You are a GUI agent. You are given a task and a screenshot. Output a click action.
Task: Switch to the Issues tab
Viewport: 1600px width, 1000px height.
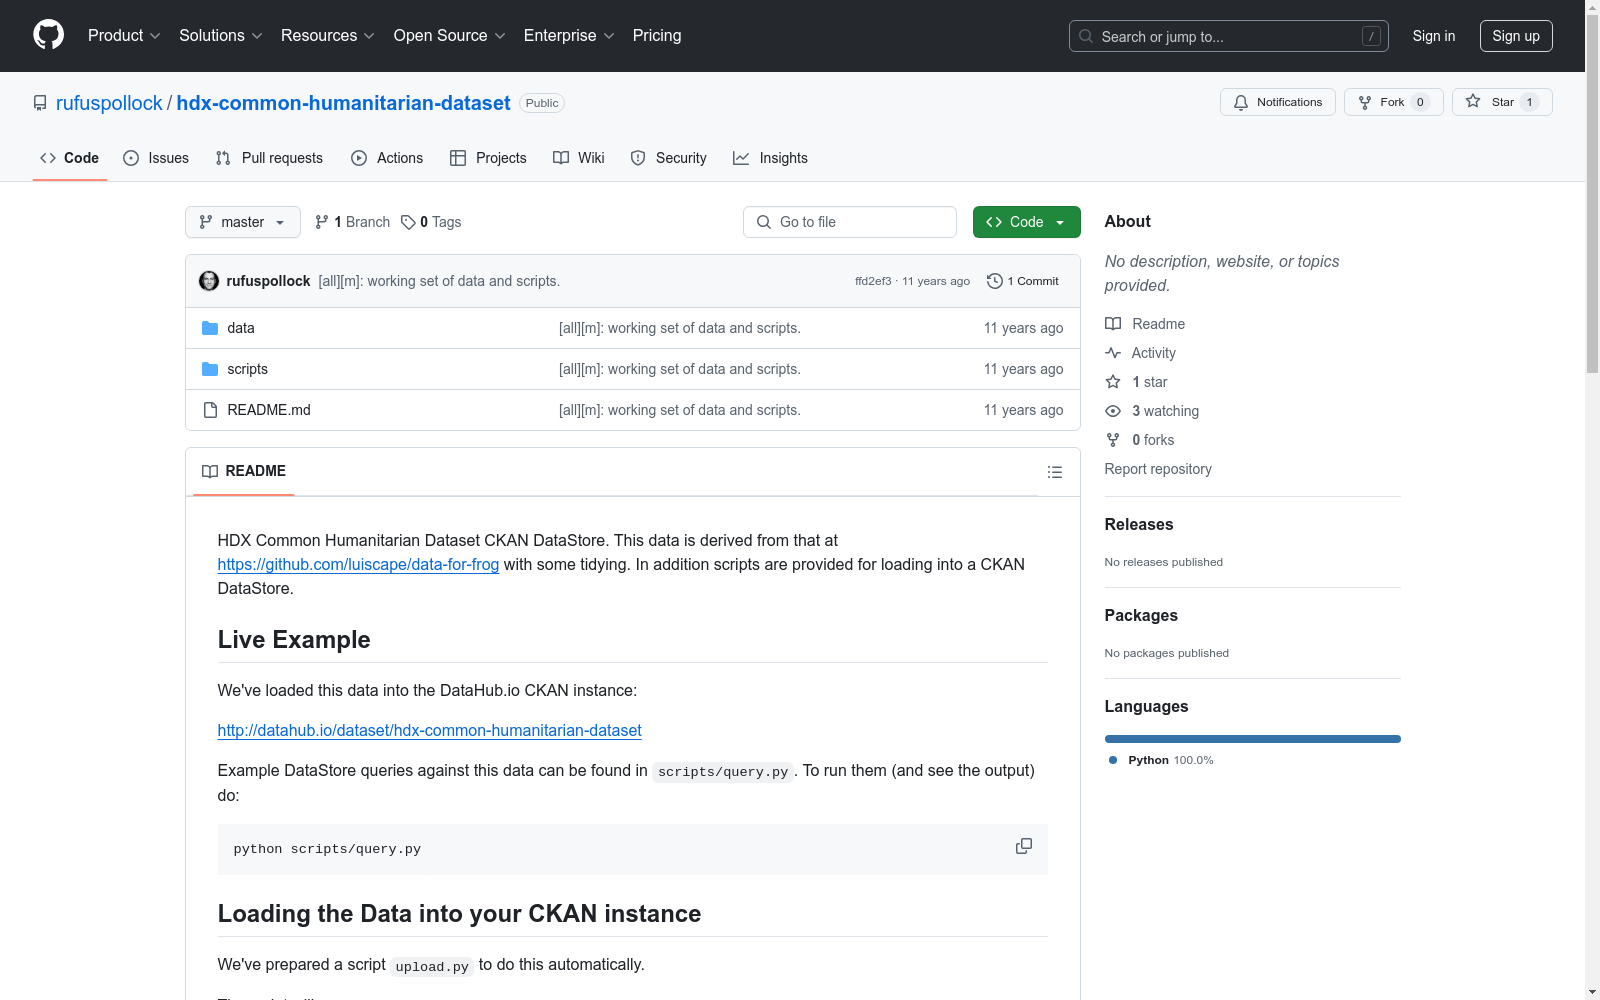[x=156, y=158]
